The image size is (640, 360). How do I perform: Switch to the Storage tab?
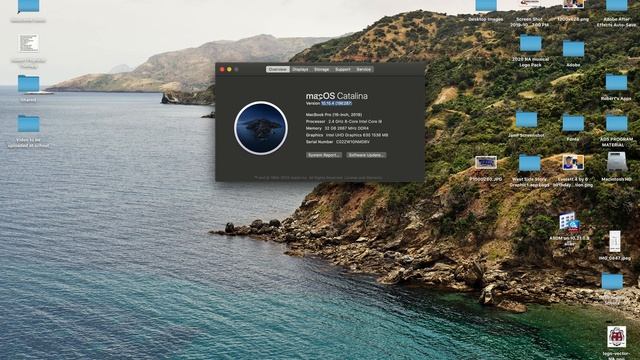pyautogui.click(x=322, y=69)
